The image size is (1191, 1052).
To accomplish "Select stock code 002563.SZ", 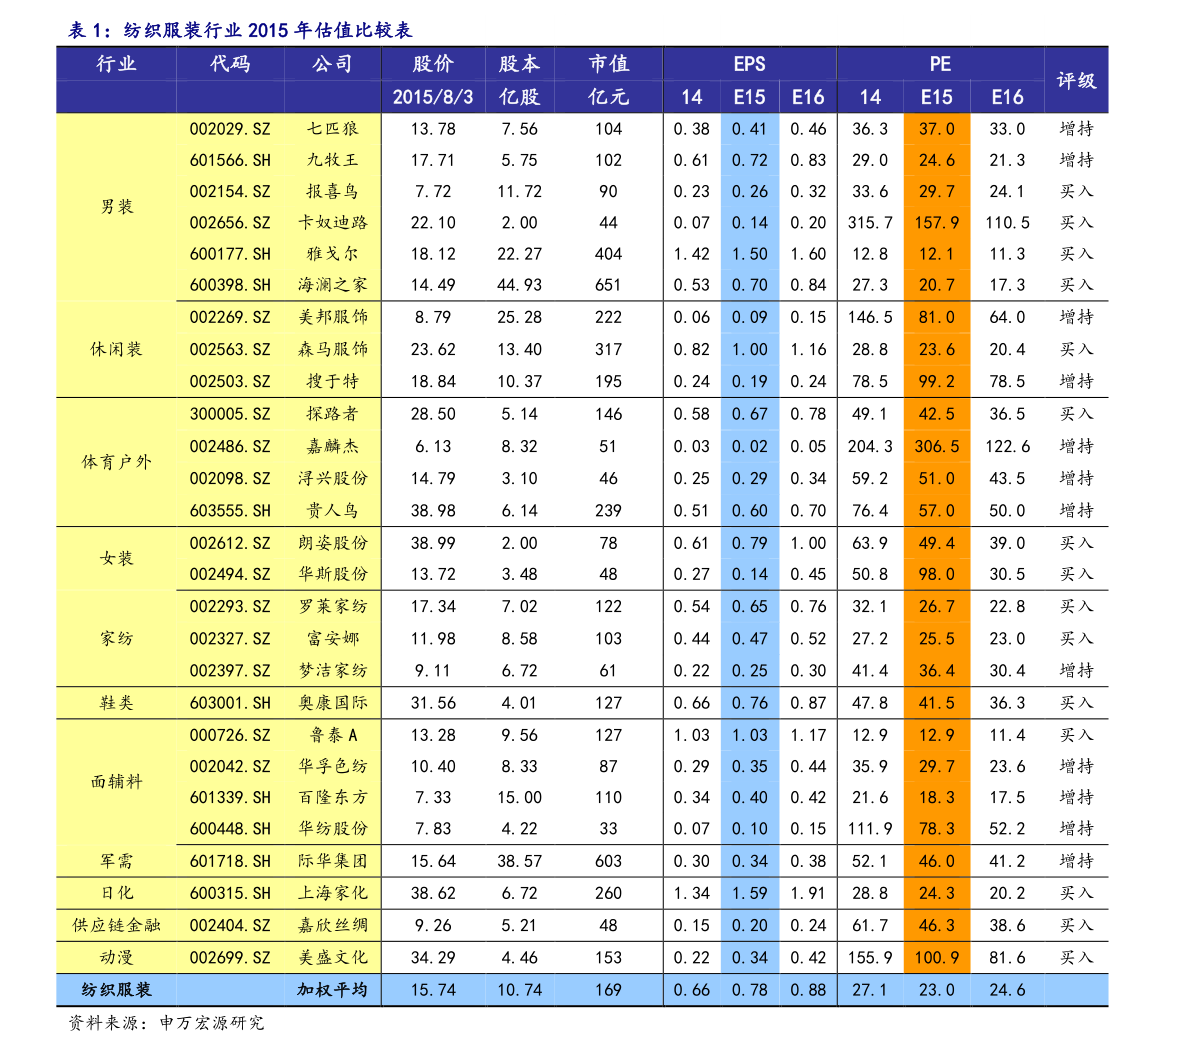I will (x=230, y=349).
